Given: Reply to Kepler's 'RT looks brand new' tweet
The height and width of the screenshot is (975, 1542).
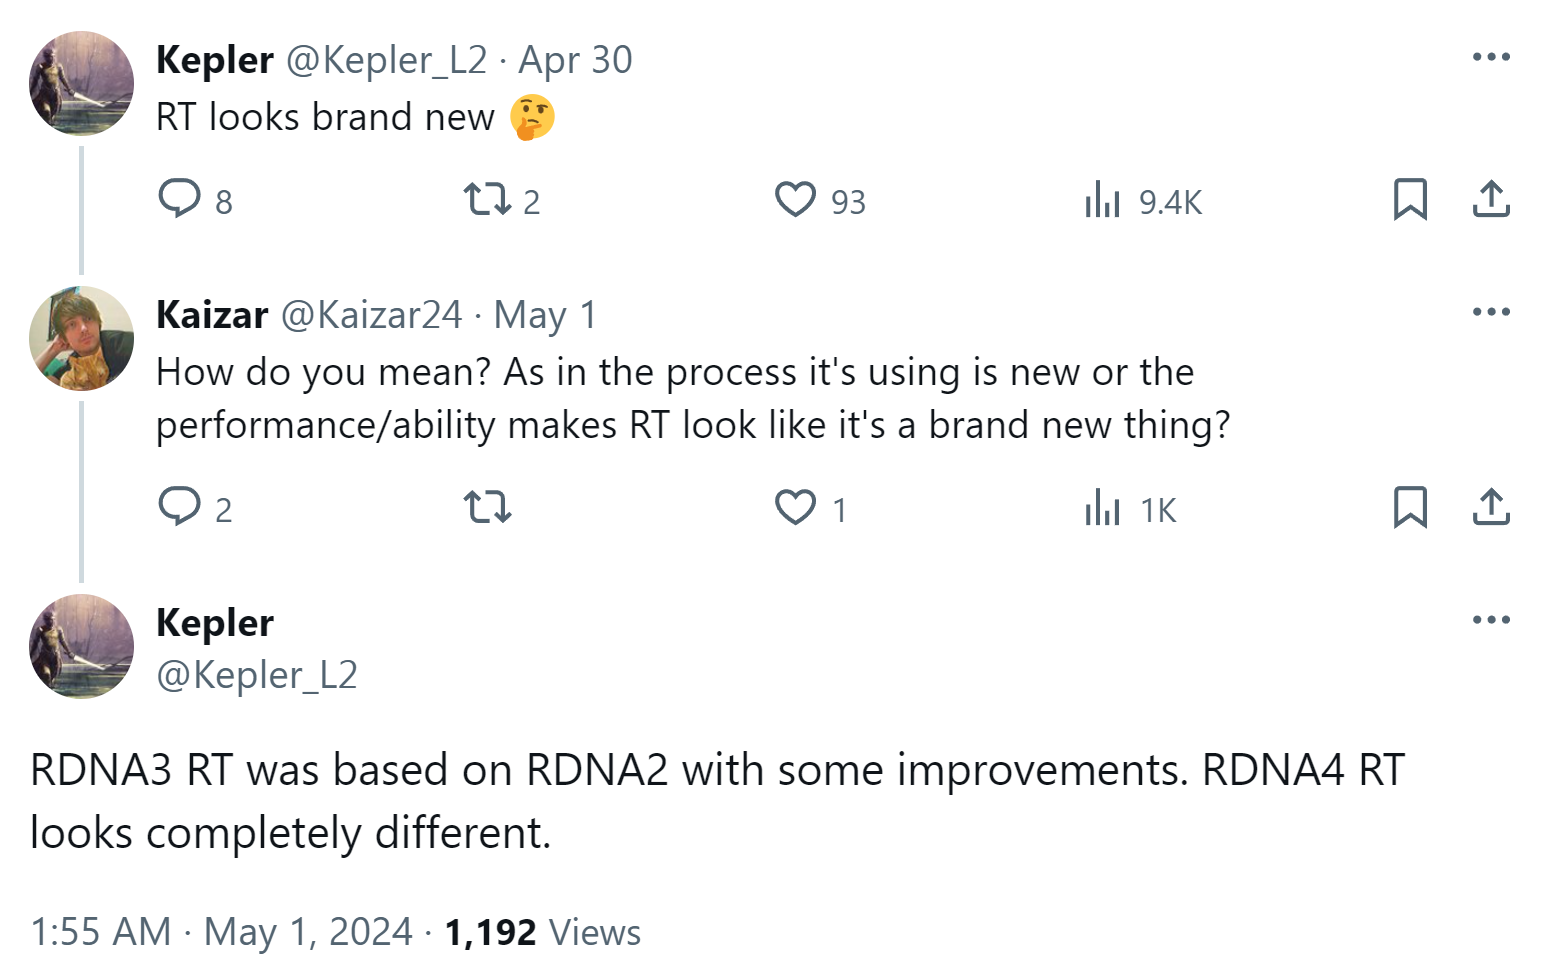Looking at the screenshot, I should pyautogui.click(x=180, y=199).
